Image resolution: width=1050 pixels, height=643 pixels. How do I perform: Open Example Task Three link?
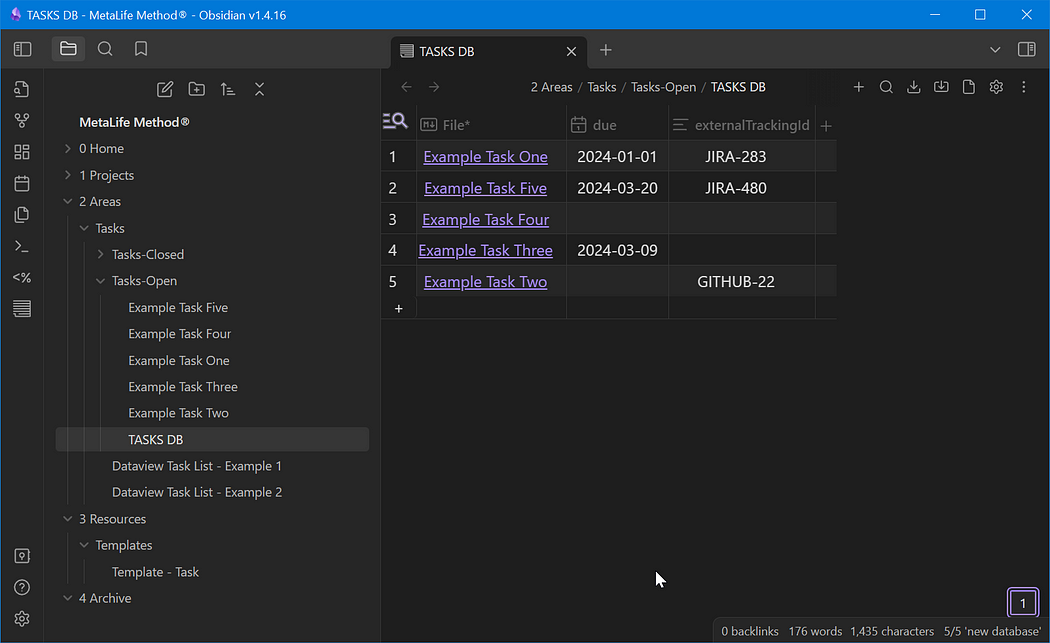pos(485,251)
